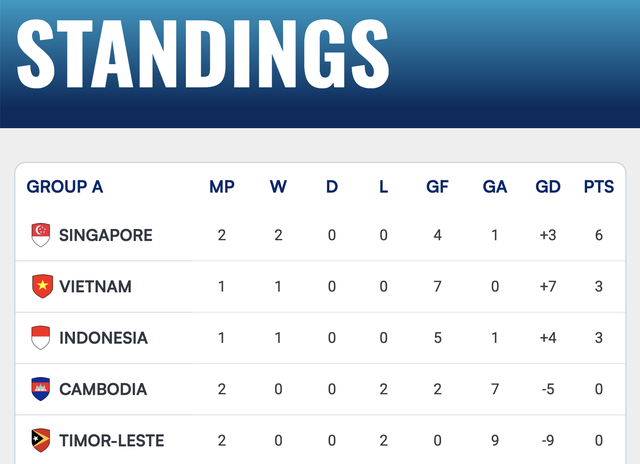
Task: Open the VIETNAM team link
Action: click(96, 286)
